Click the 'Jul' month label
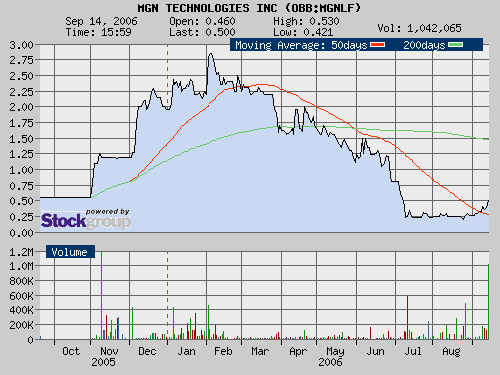The height and width of the screenshot is (375, 500). point(413,351)
